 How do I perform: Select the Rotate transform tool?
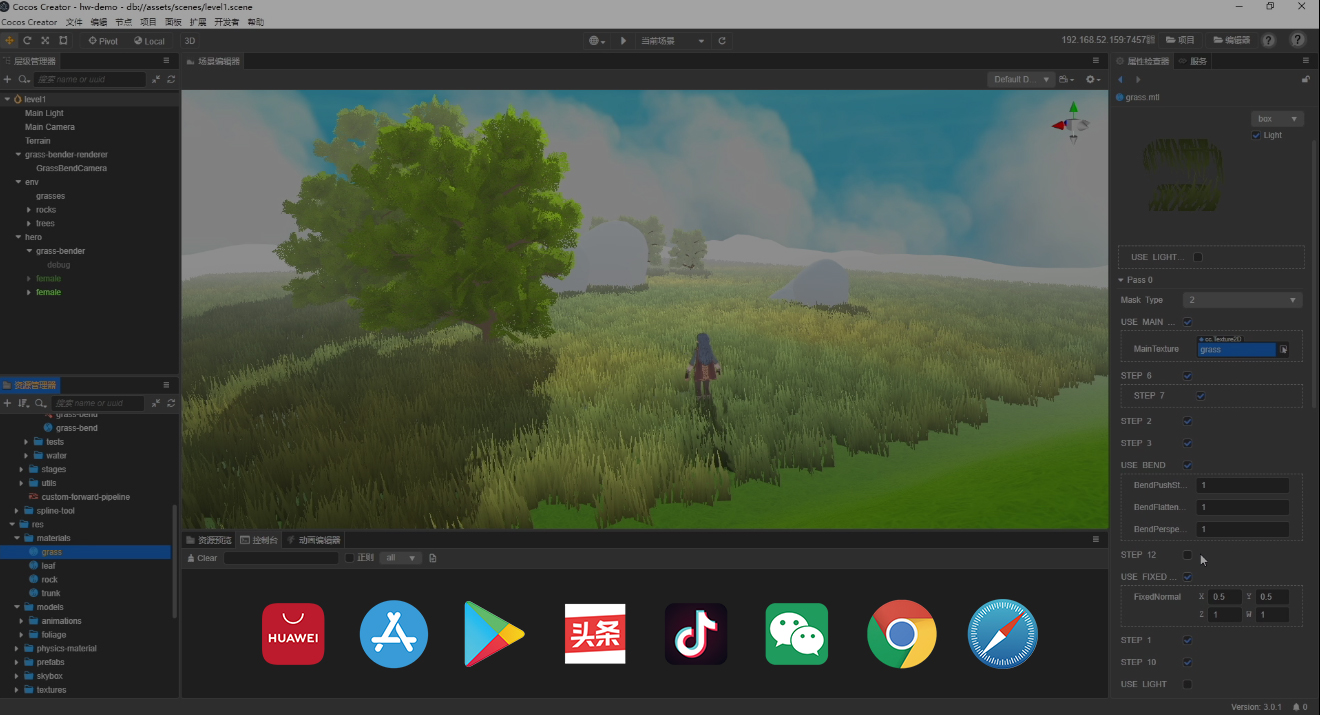[x=27, y=41]
